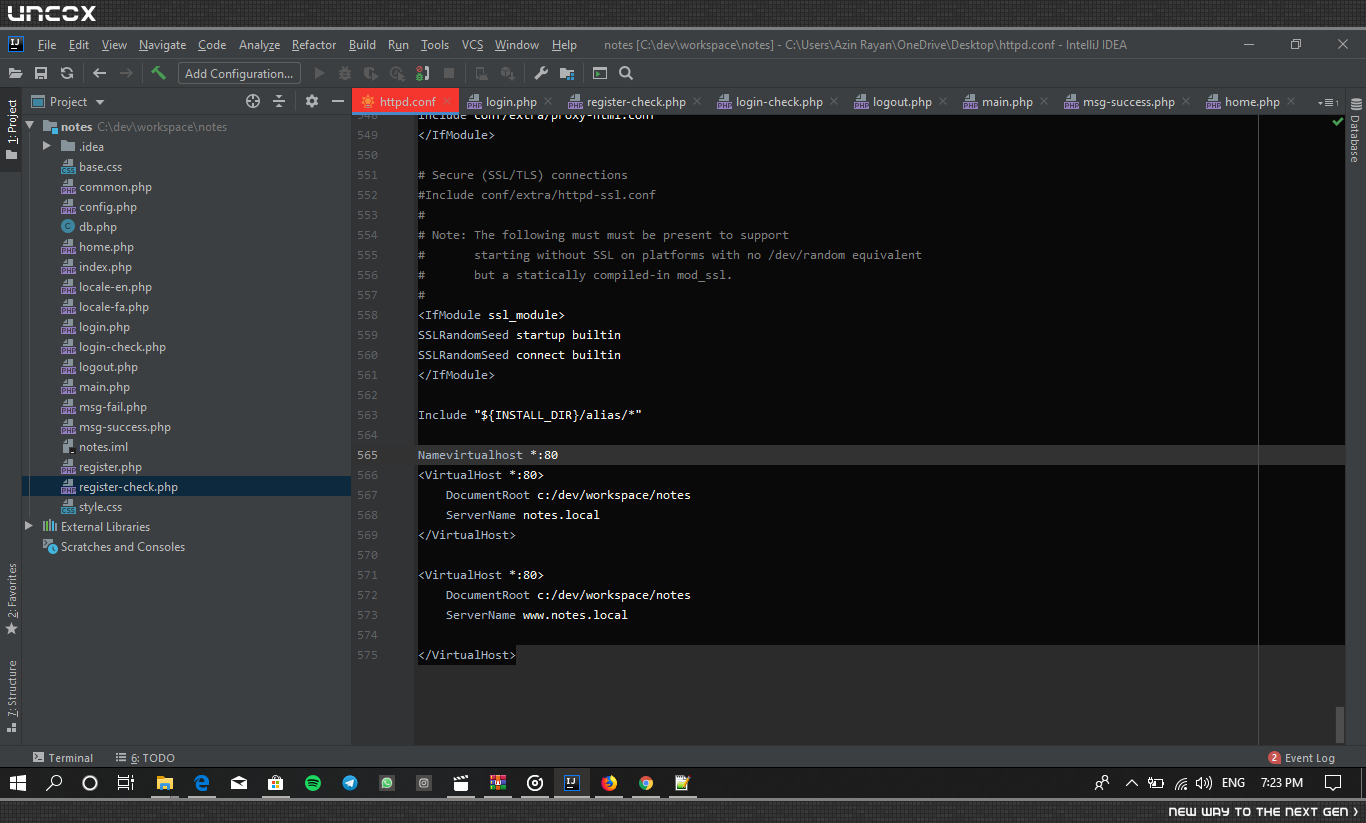Expand External Libraries node
Screen dimensions: 1366x823
[29, 527]
